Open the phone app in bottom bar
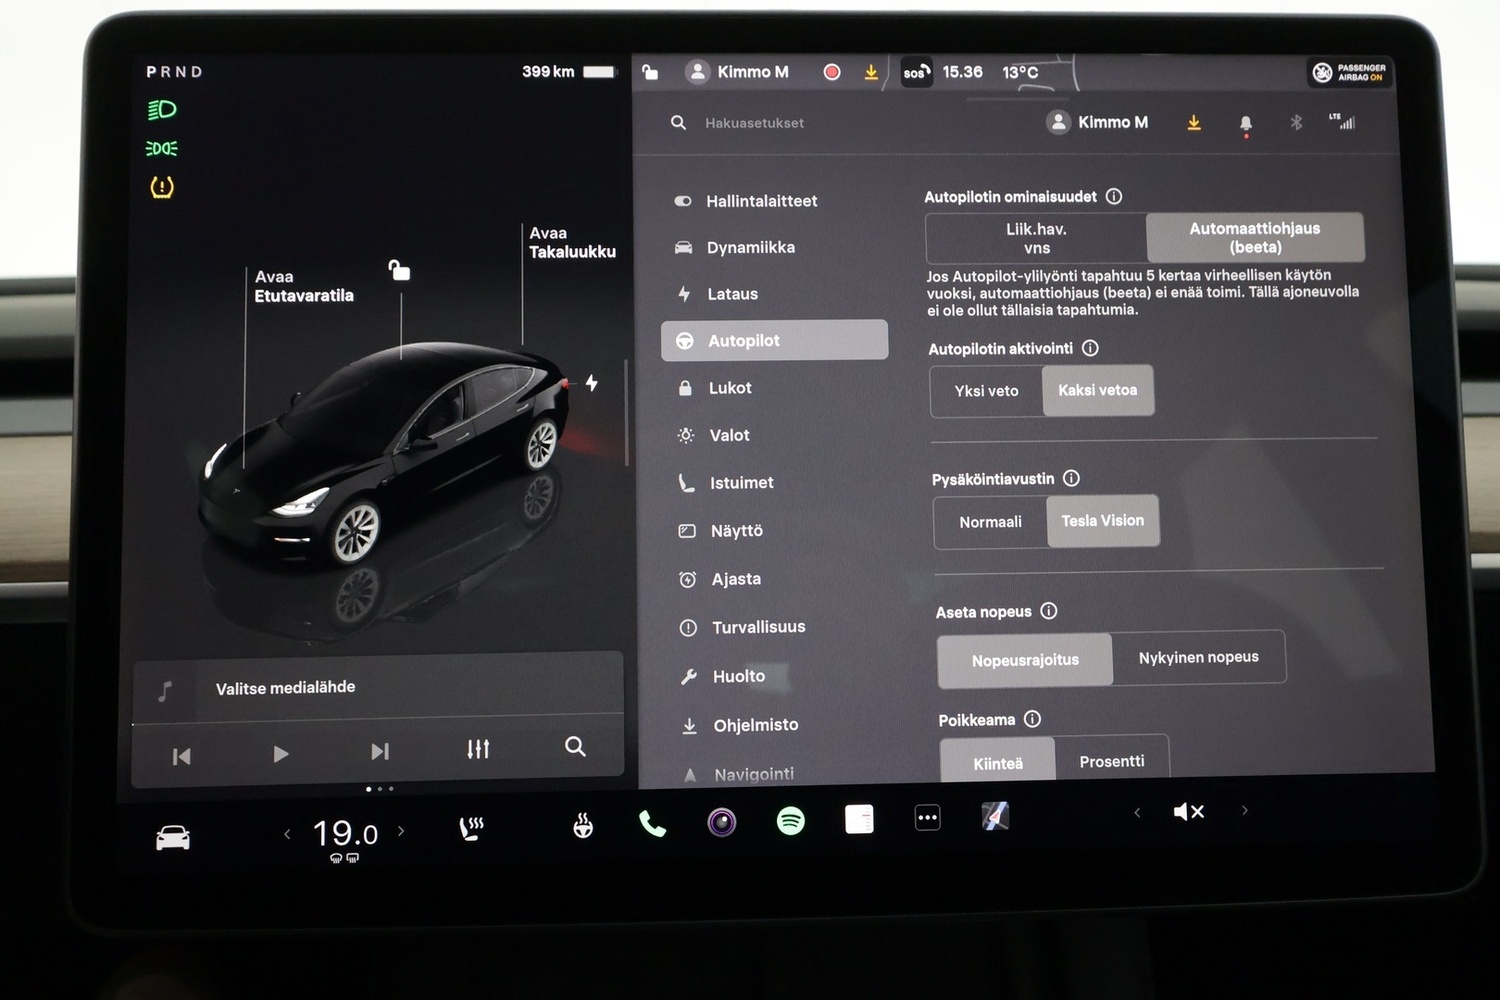The width and height of the screenshot is (1500, 1000). point(652,823)
